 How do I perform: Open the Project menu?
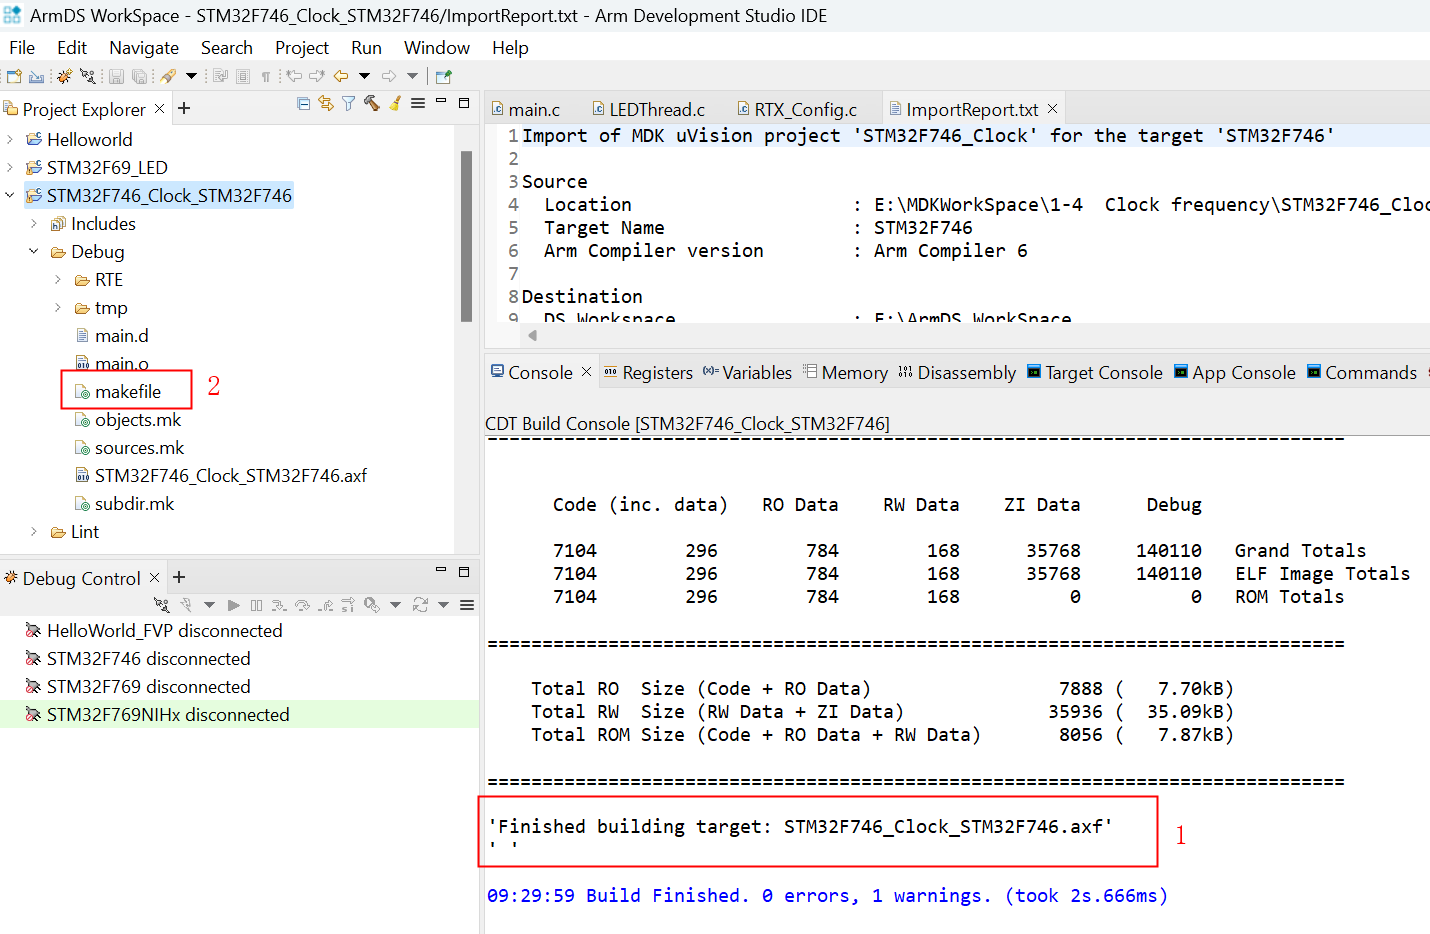pyautogui.click(x=301, y=48)
